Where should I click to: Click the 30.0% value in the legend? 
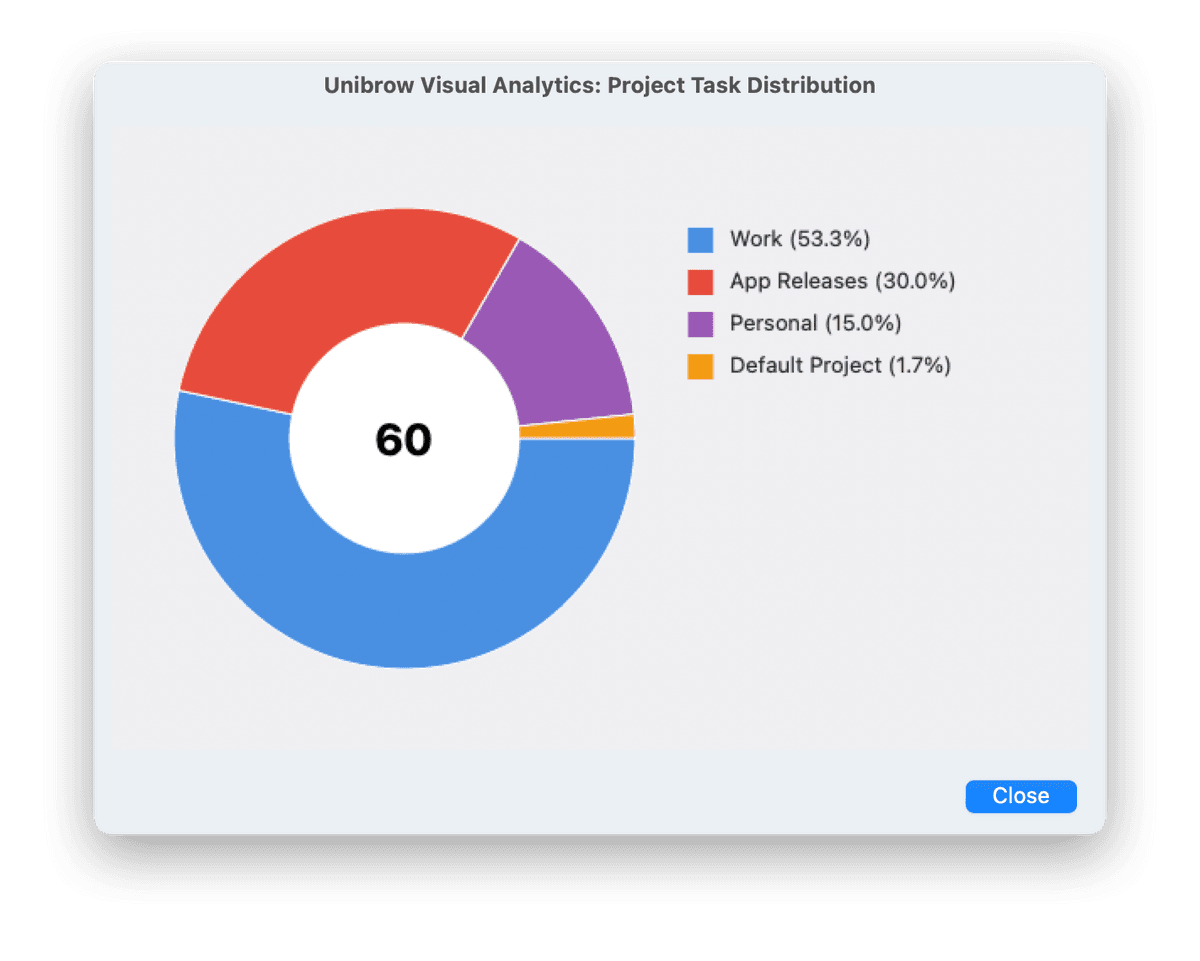coord(915,282)
